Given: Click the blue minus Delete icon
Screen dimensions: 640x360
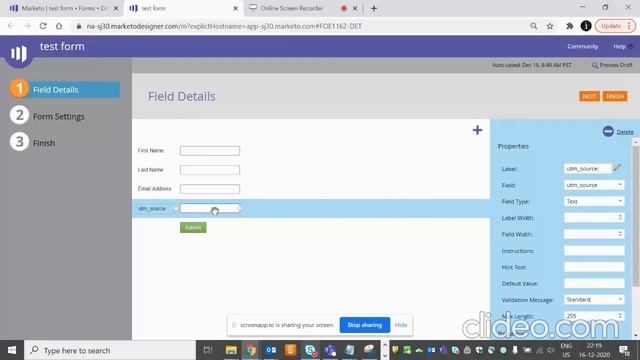Looking at the screenshot, I should tap(608, 131).
